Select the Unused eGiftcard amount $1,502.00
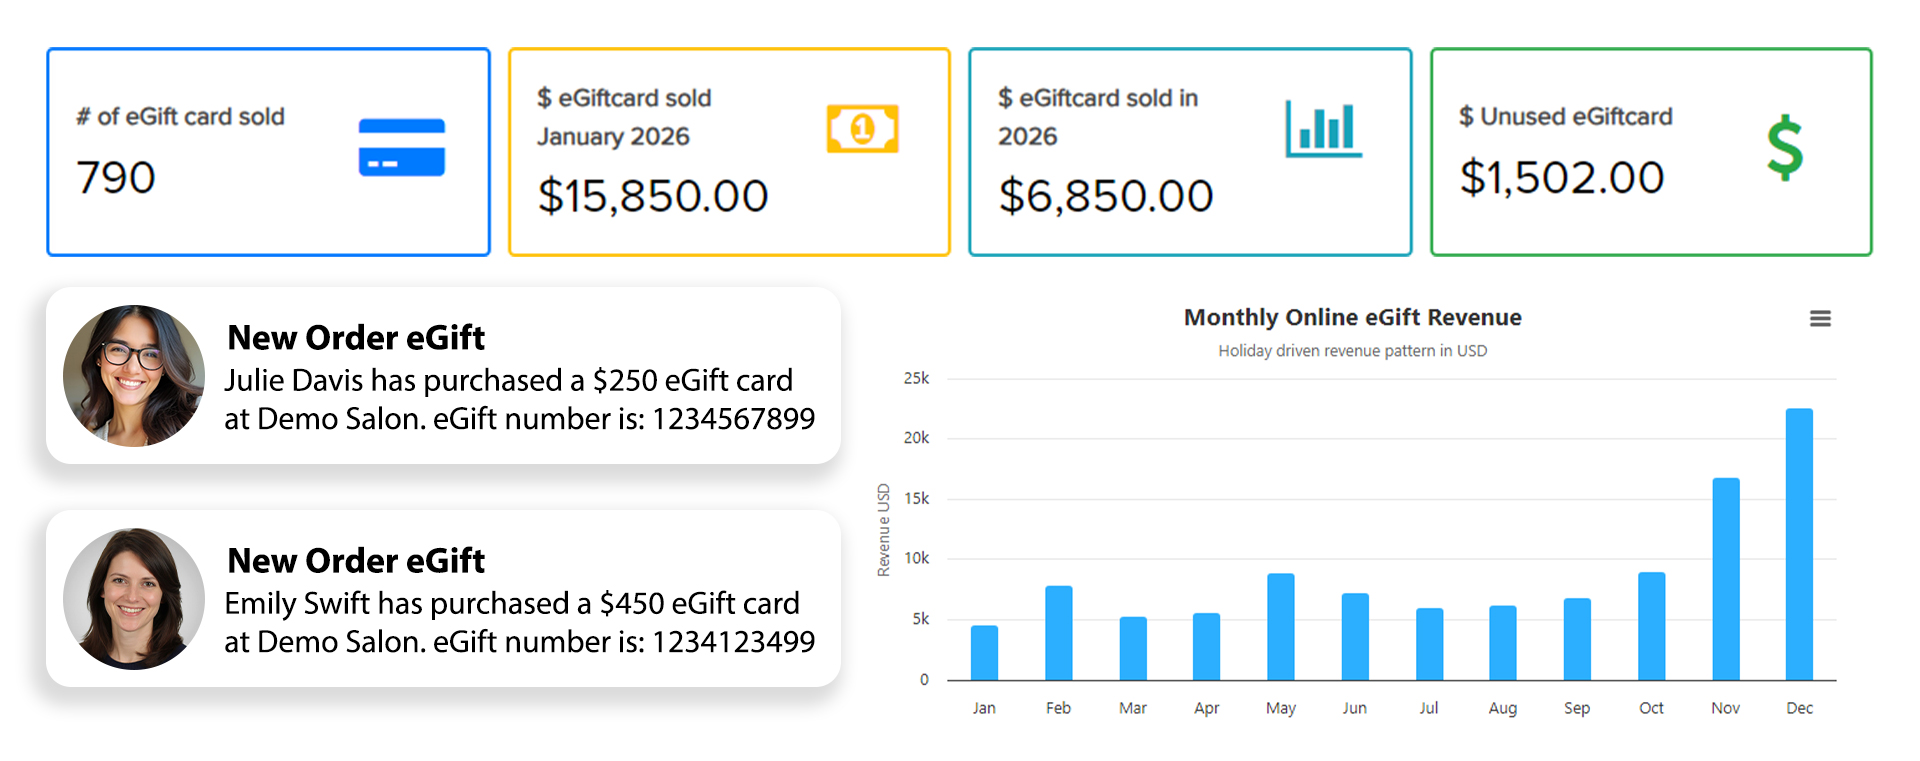 coord(1561,178)
